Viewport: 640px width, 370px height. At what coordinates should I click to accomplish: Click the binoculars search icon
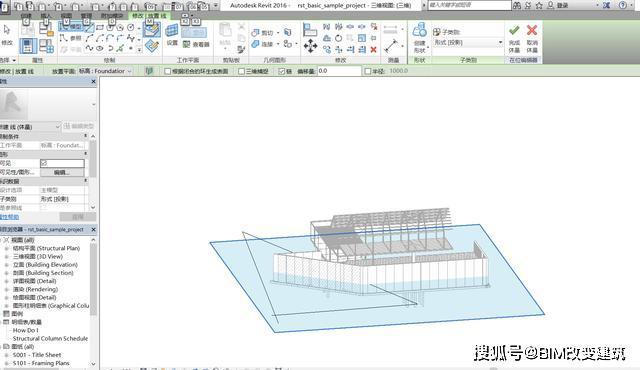tap(517, 5)
